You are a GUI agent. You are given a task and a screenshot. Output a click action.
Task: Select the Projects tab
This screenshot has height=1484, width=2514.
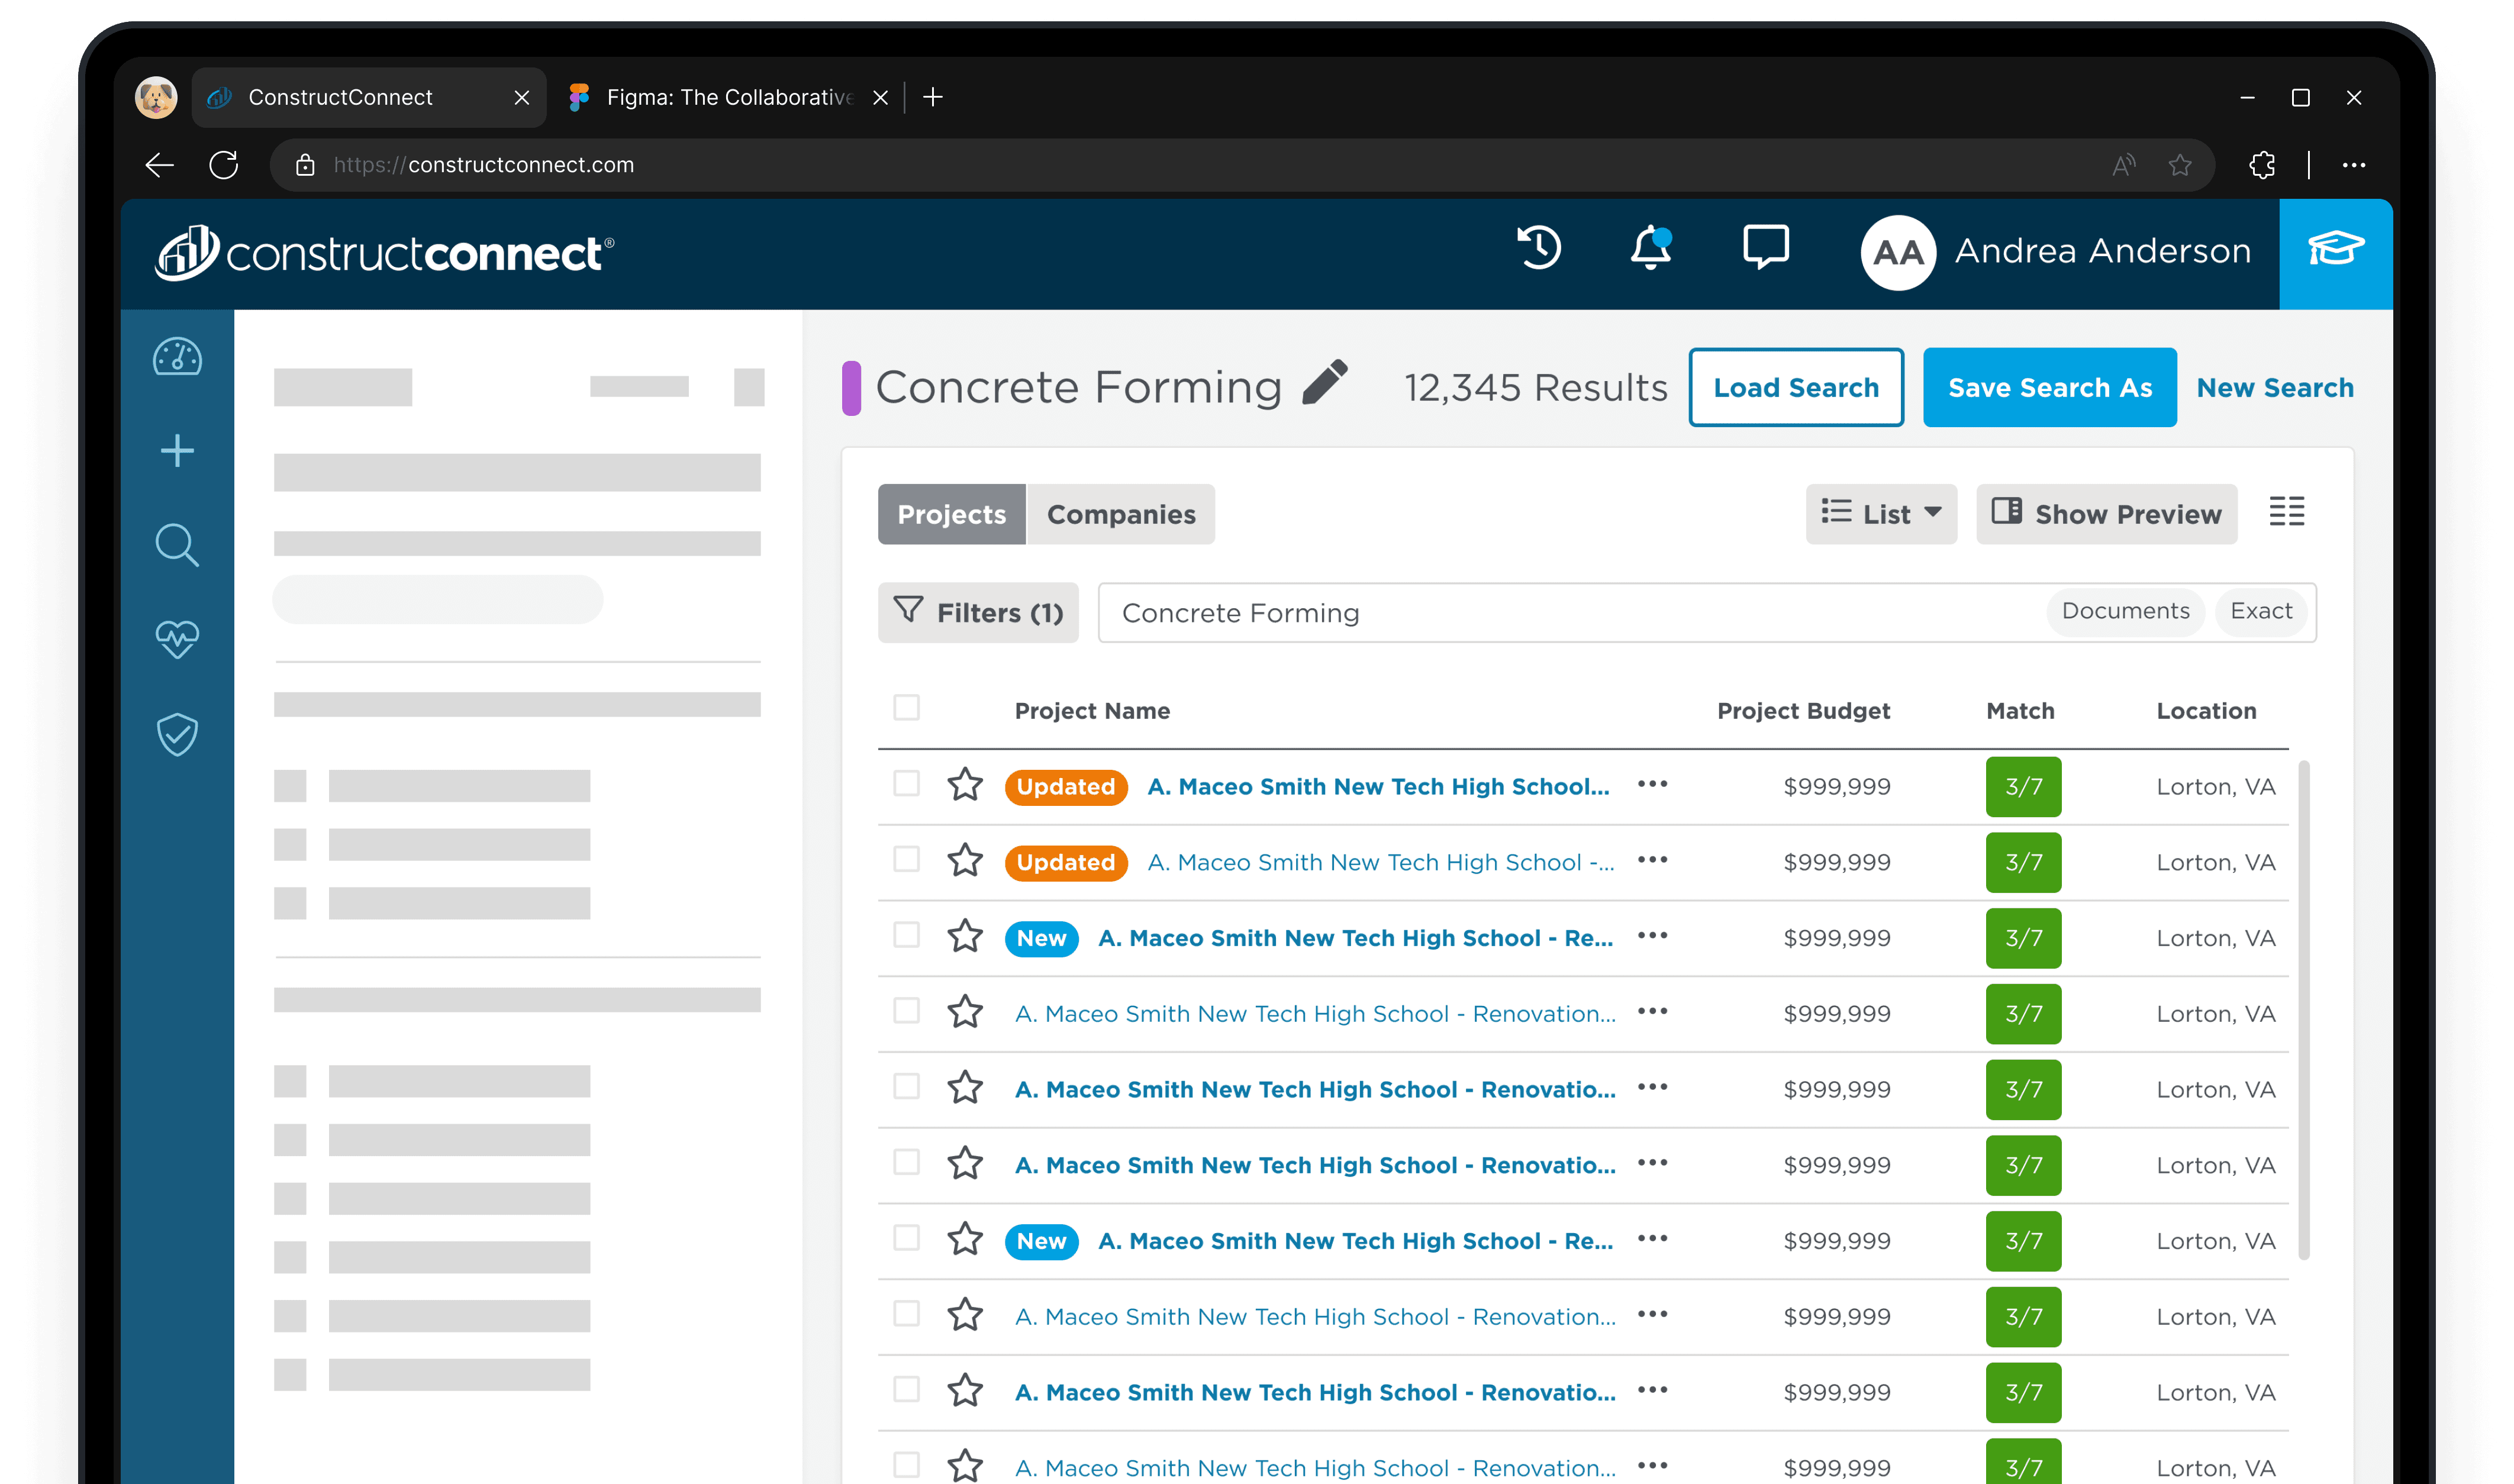951,514
